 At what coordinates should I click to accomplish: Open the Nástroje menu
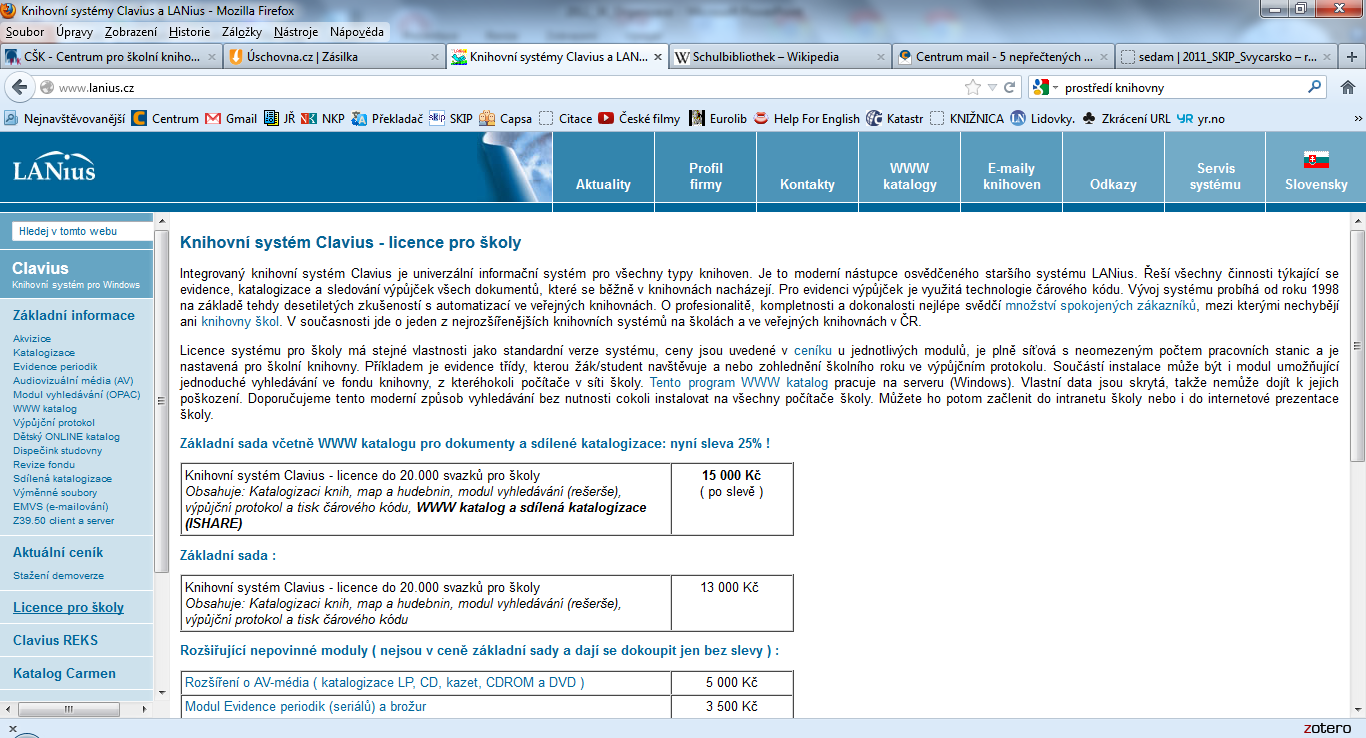[296, 32]
